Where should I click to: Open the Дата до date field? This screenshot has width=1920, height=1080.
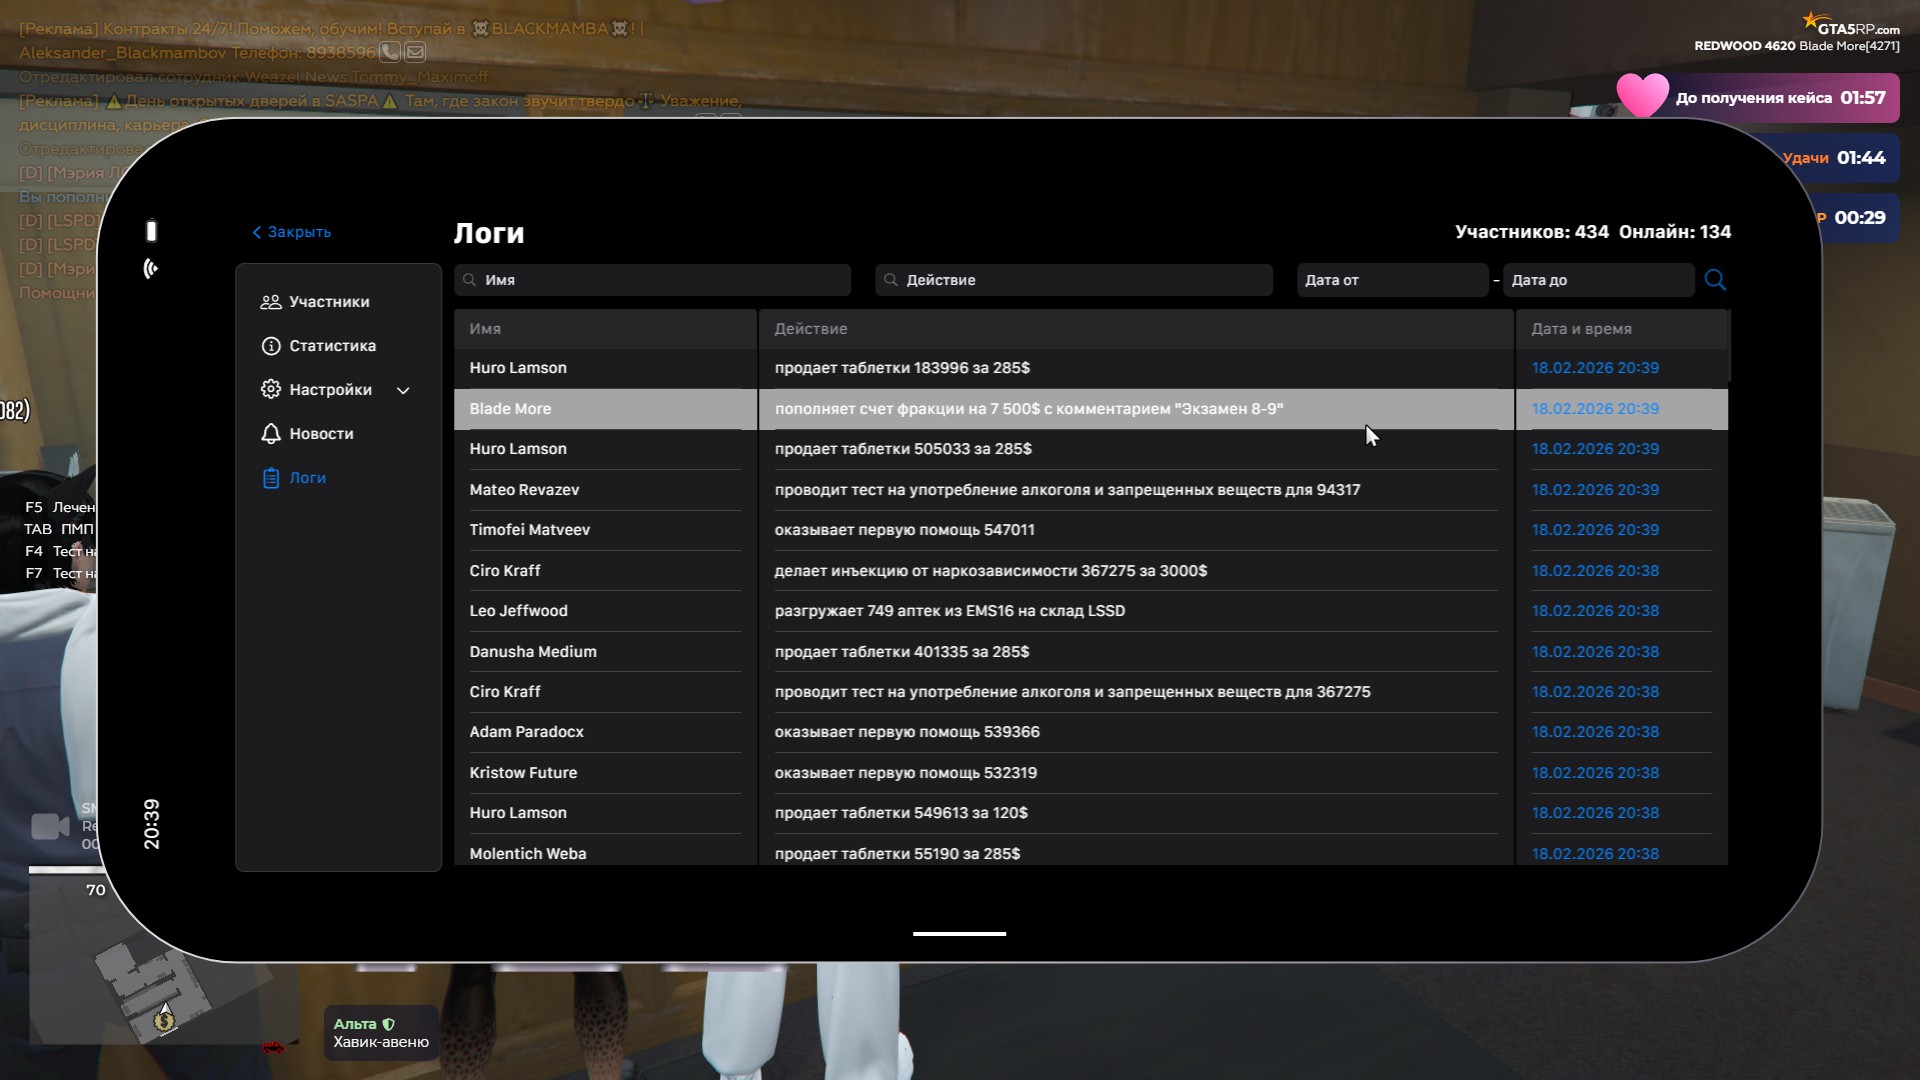click(1597, 280)
